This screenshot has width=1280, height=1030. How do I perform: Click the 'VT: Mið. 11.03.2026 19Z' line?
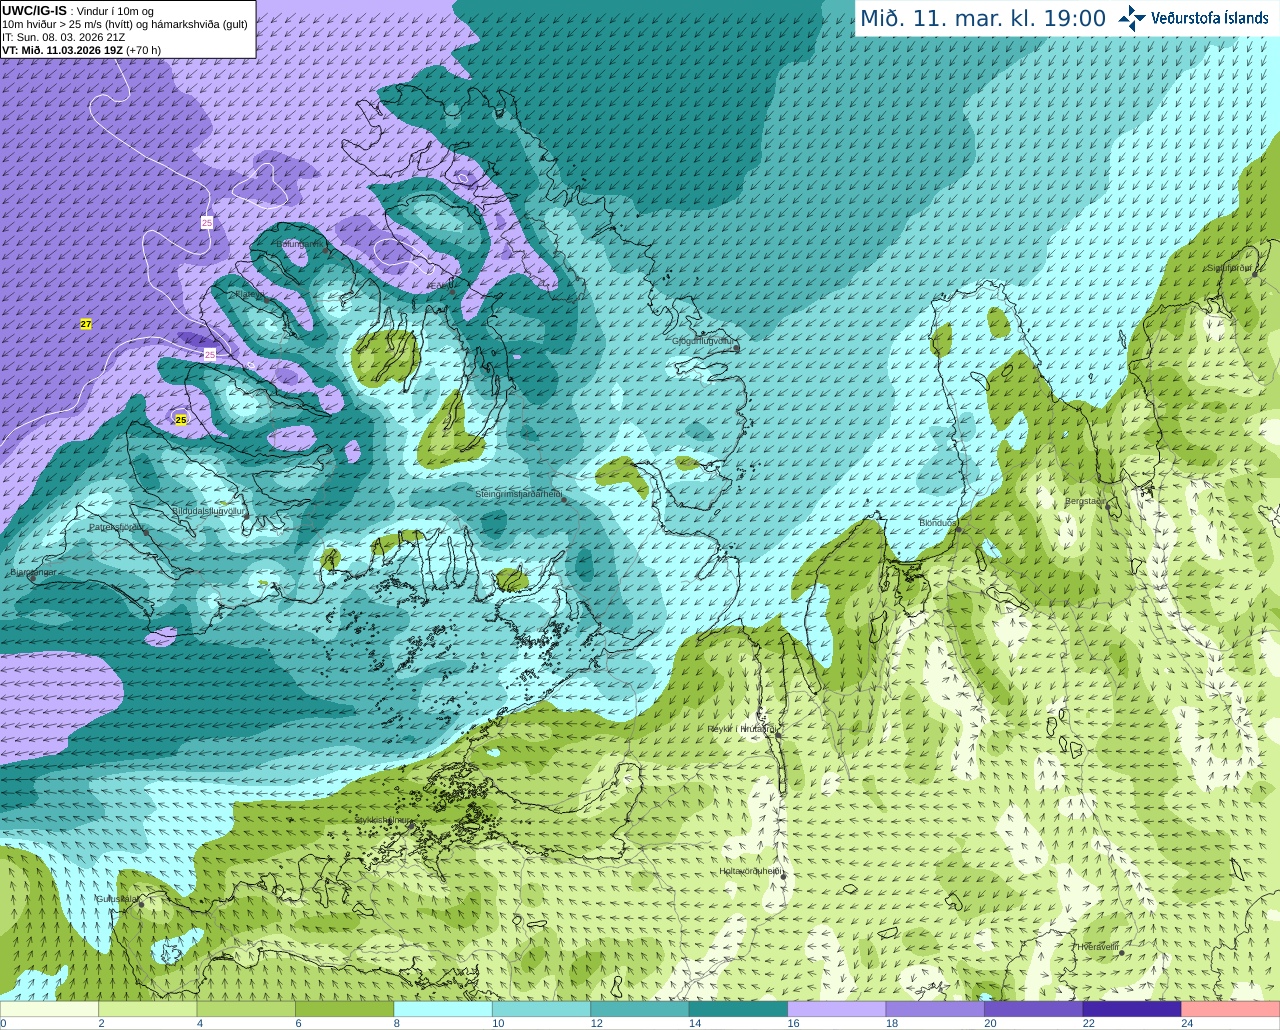pos(62,50)
